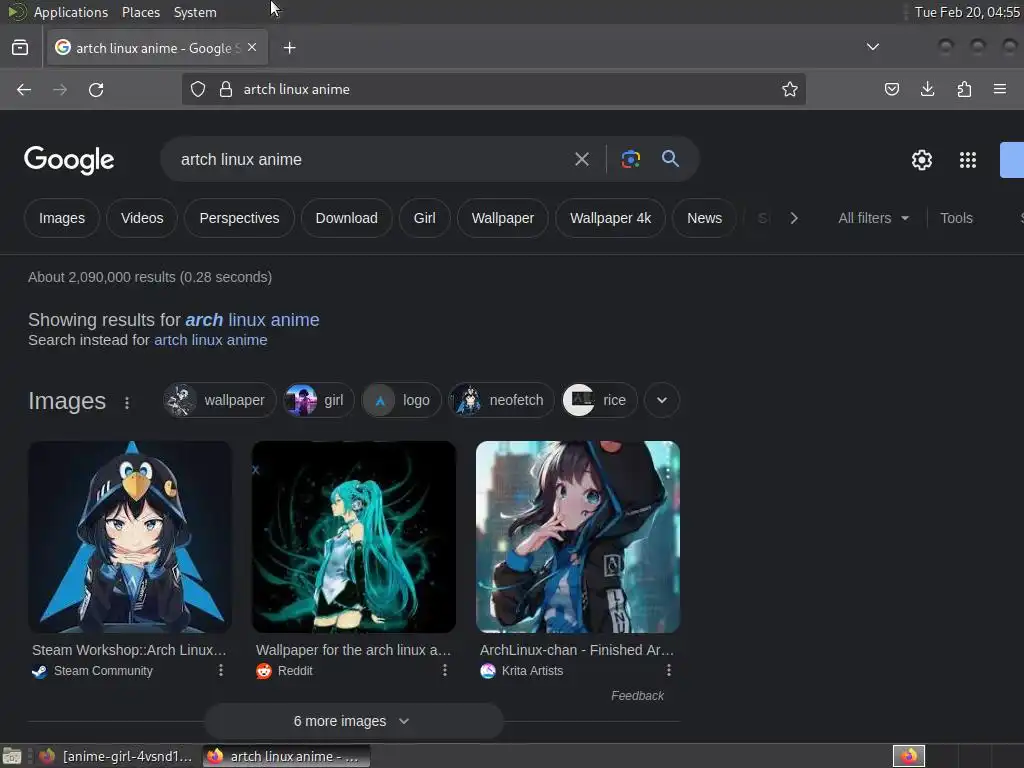
Task: Switch to anime-girl taskbar window
Action: 116,756
